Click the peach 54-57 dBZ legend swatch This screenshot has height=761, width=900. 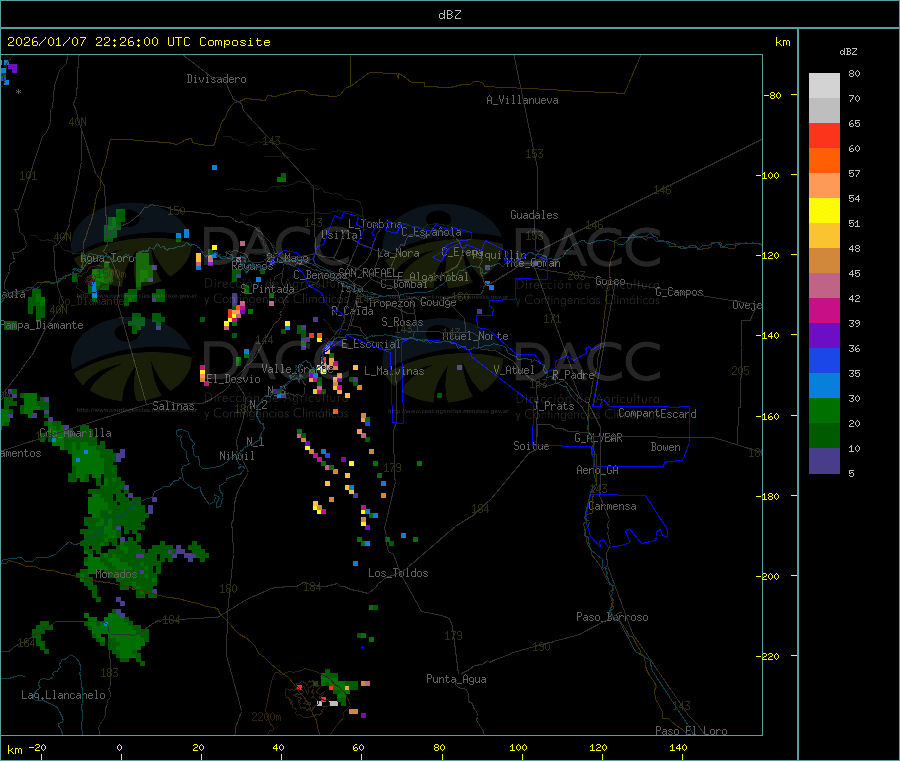point(824,186)
